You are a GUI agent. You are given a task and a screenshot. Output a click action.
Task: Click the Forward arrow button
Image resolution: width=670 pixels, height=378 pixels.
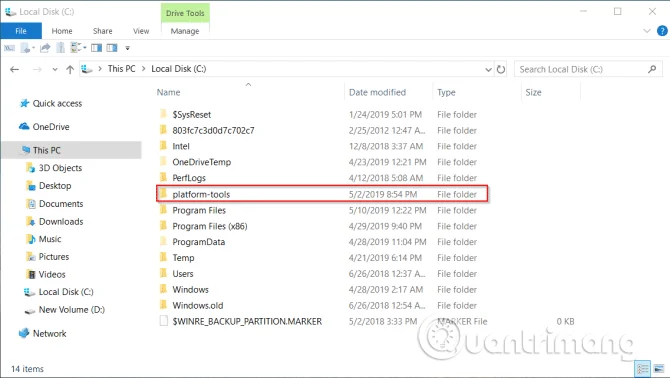(x=37, y=69)
